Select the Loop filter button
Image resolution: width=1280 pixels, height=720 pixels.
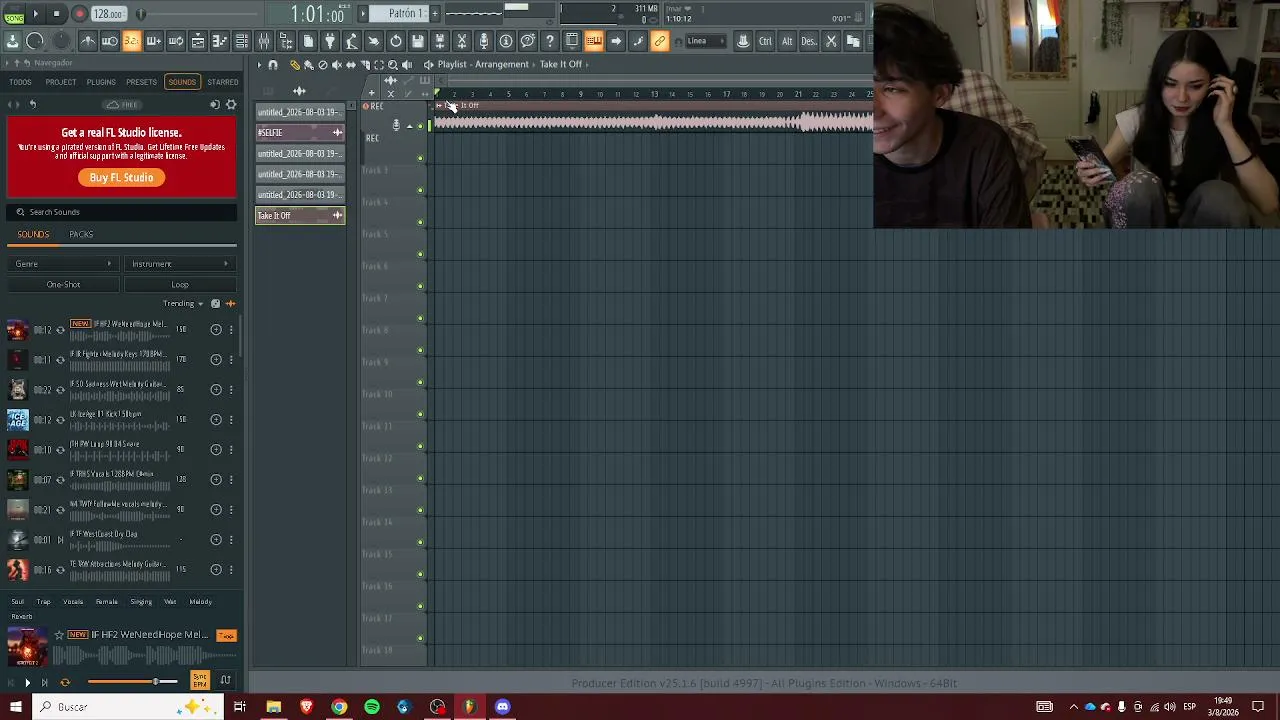(x=180, y=285)
